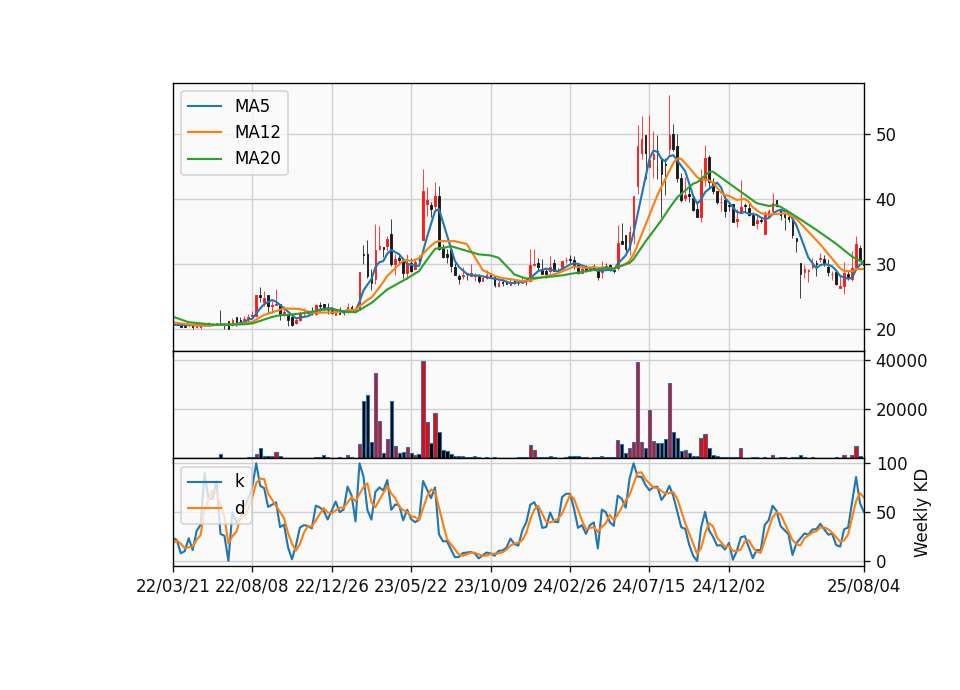Click the date label 24/02/26
This screenshot has width=960, height=690.
570,586
